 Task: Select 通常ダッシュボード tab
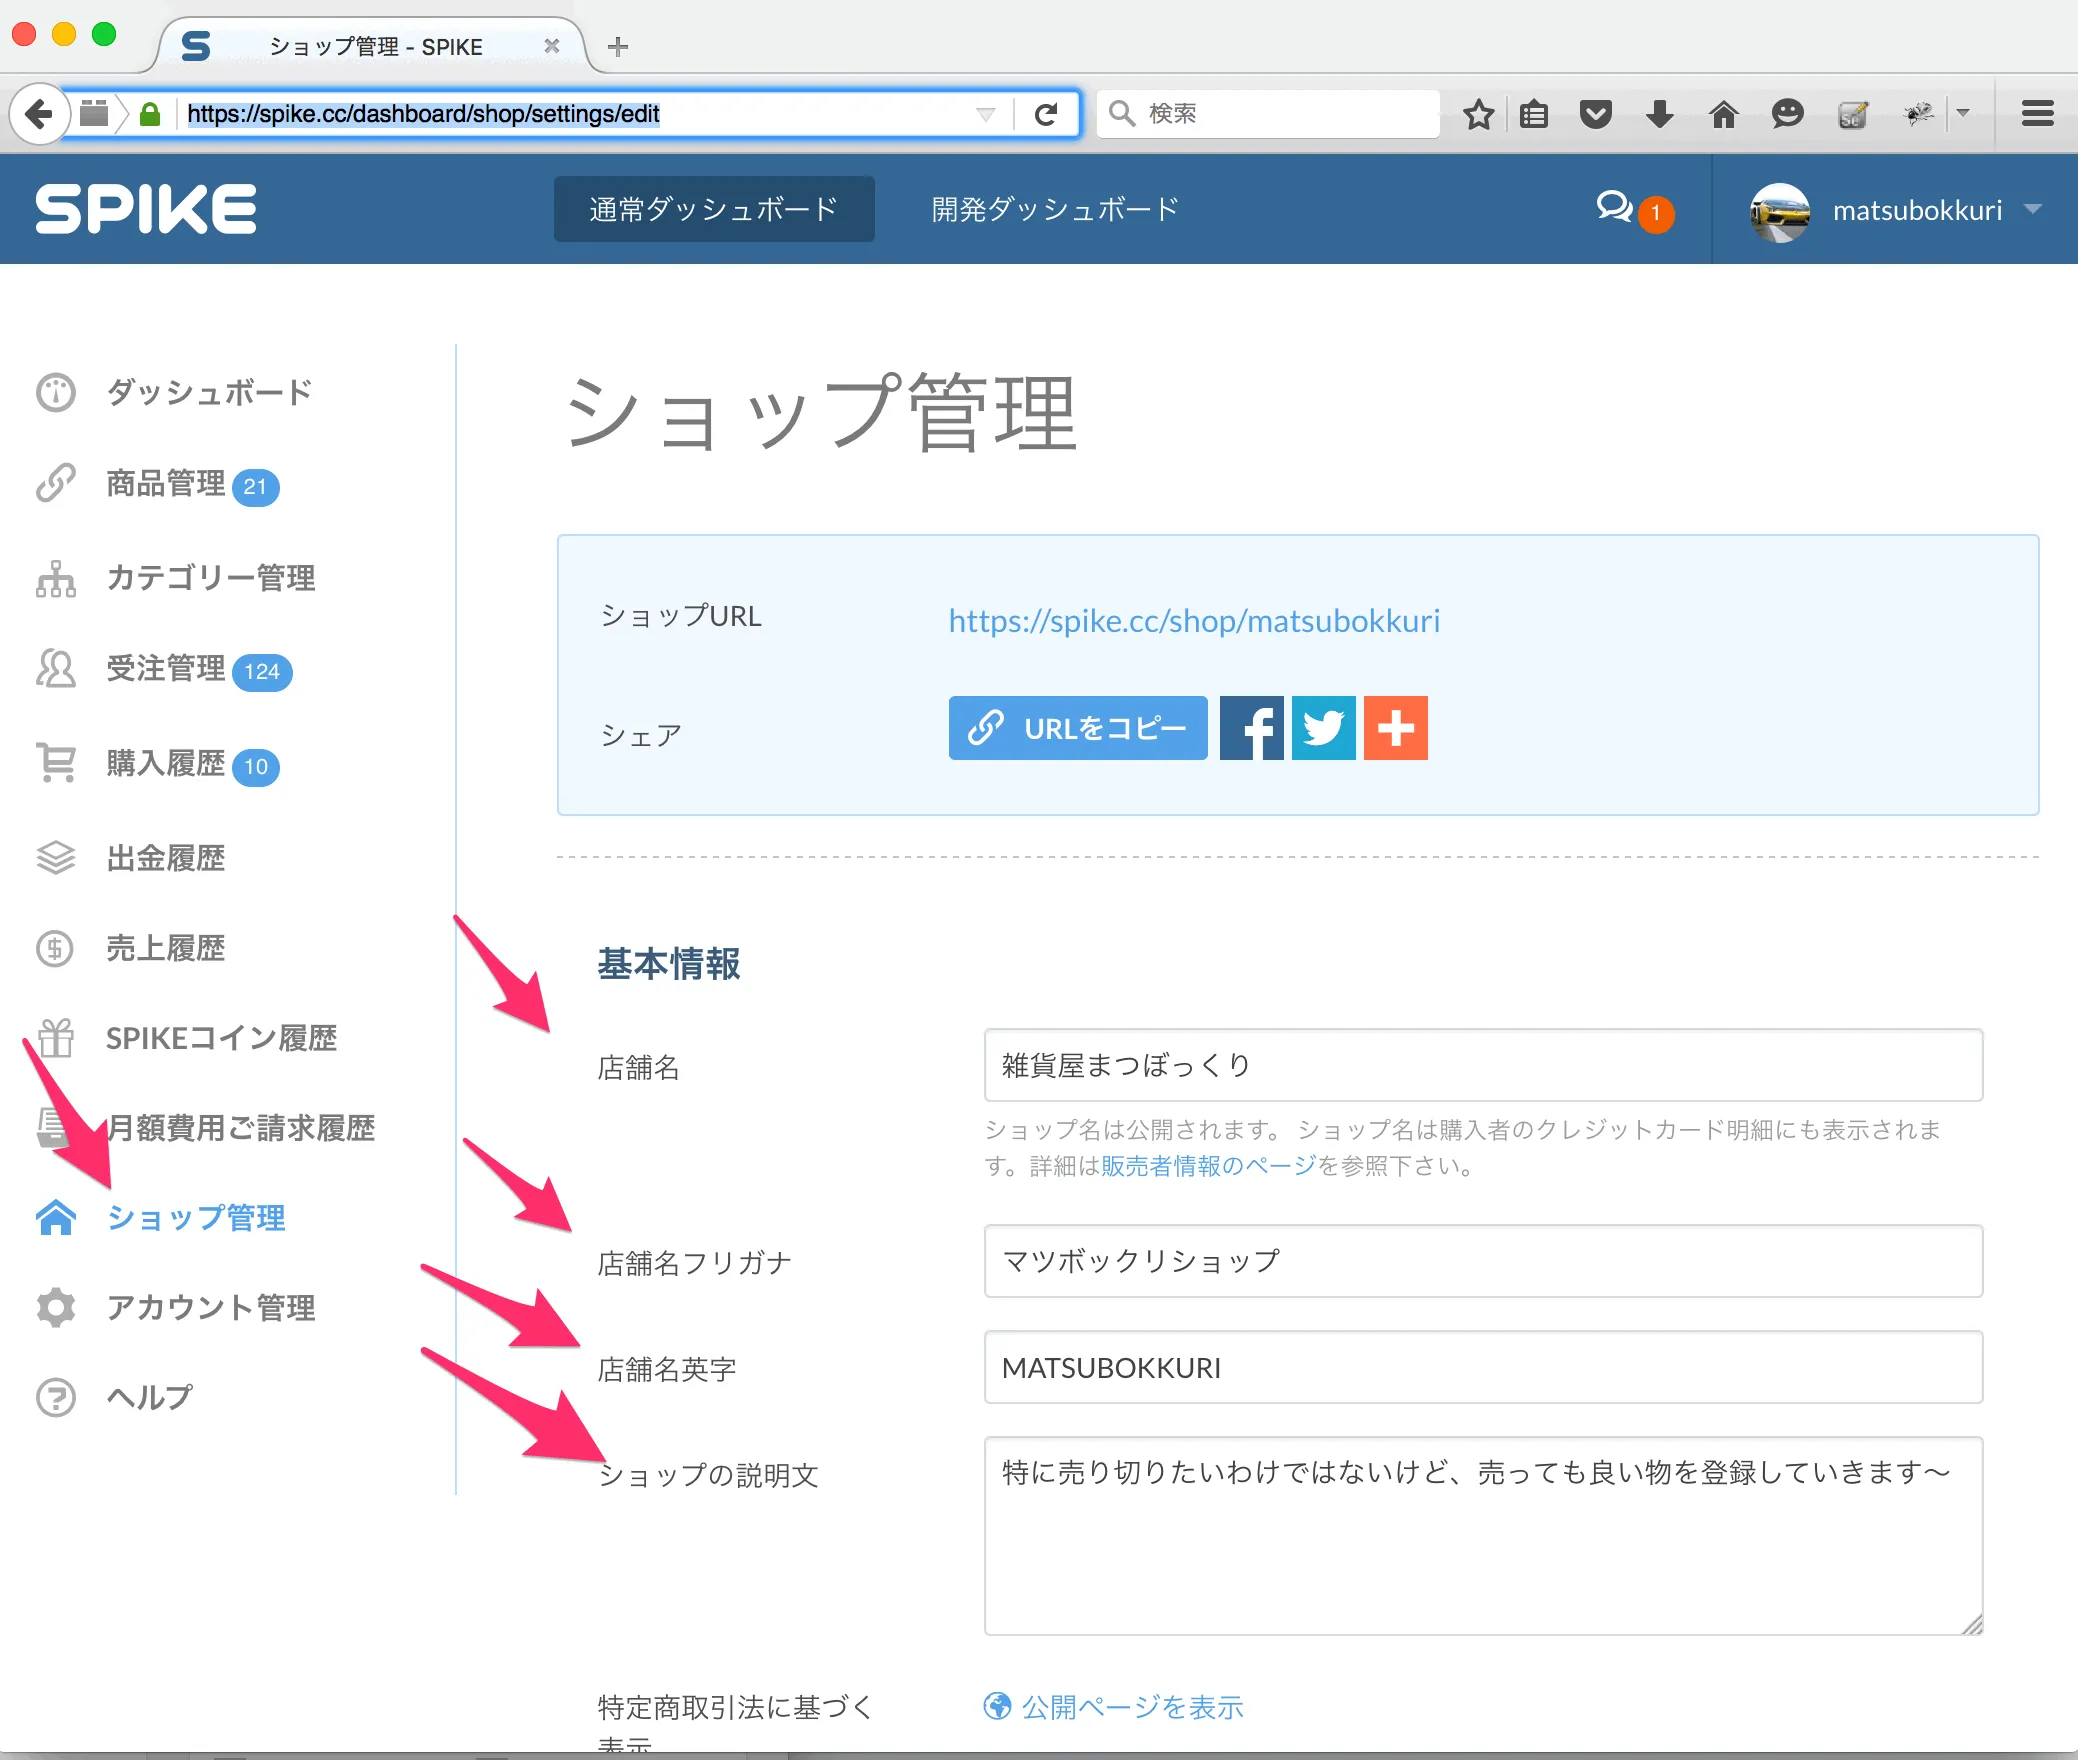tap(714, 209)
